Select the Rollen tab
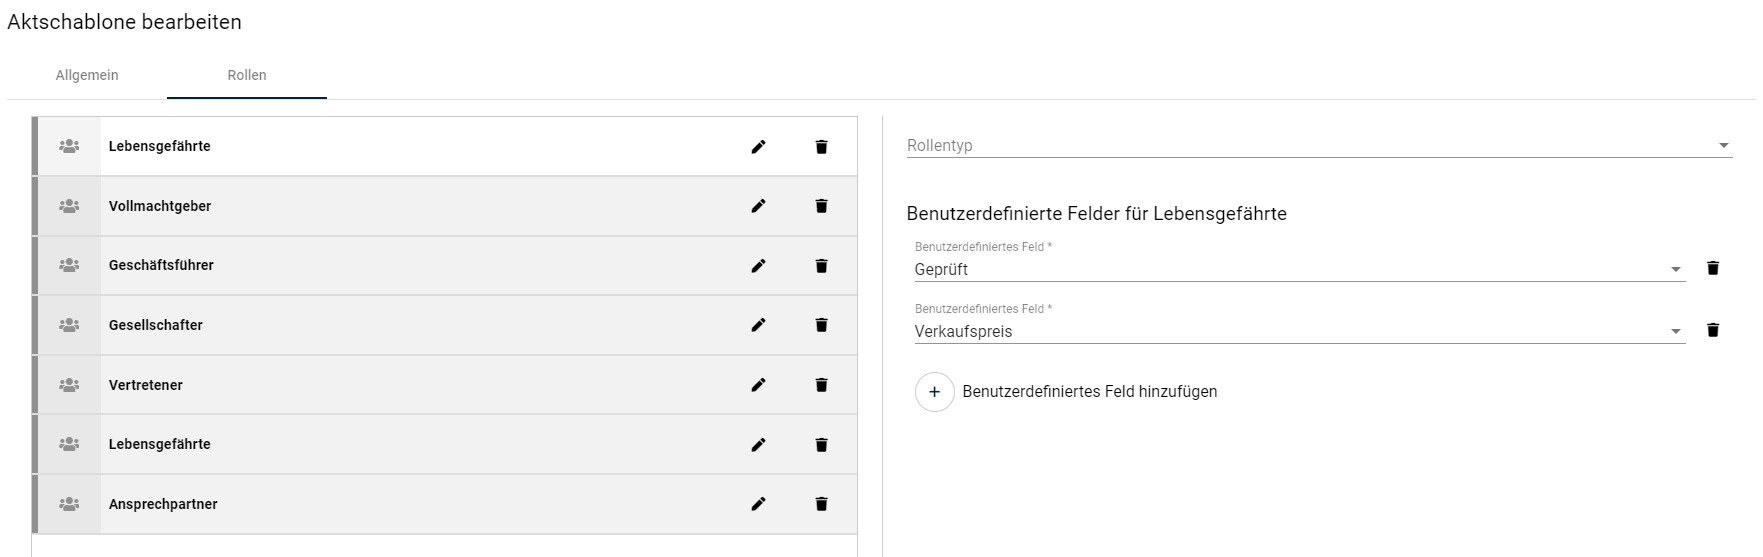This screenshot has height=557, width=1763. (x=247, y=75)
